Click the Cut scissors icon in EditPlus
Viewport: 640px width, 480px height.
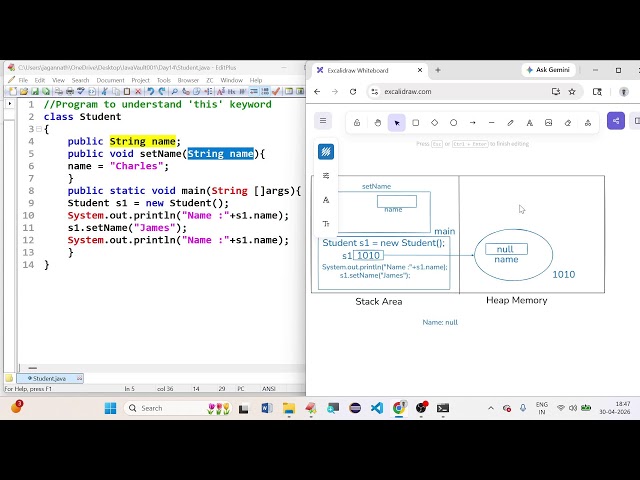click(x=104, y=91)
